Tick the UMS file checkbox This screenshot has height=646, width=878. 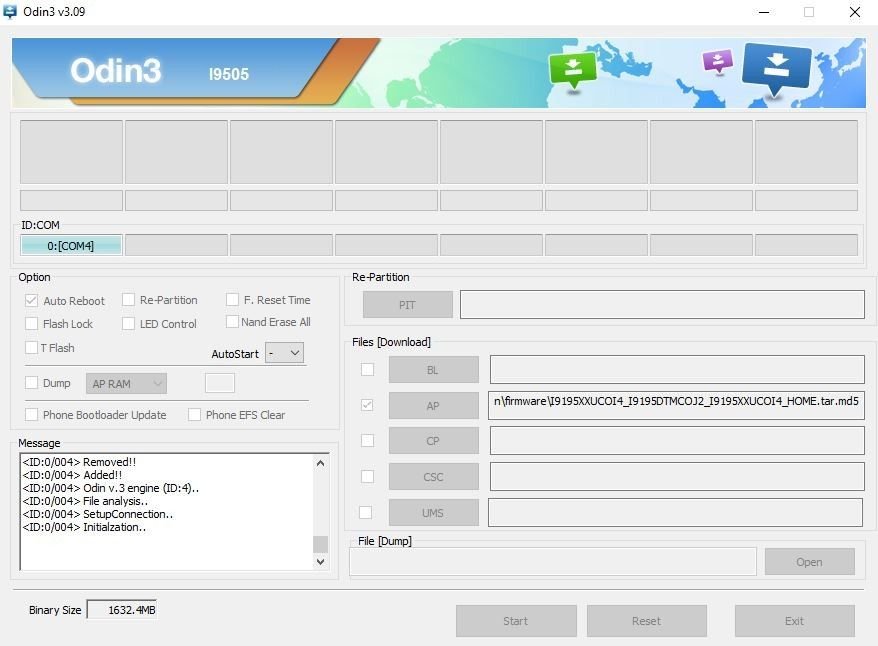click(365, 512)
